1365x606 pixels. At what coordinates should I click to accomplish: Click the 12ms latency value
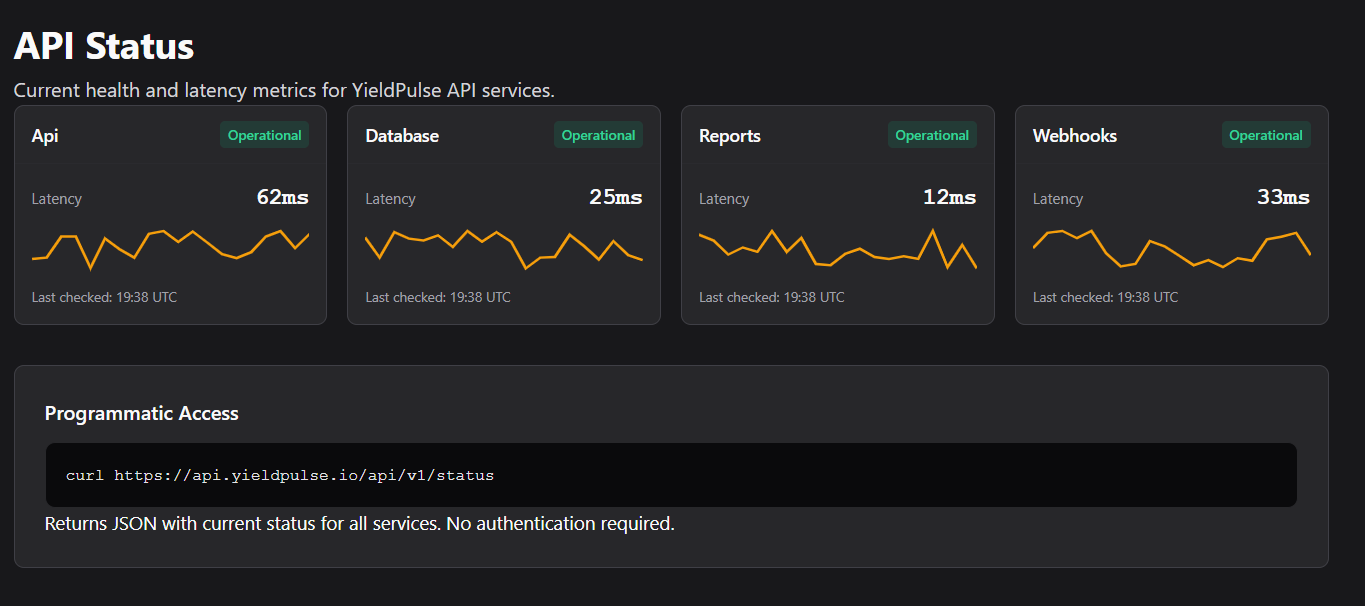(x=950, y=197)
